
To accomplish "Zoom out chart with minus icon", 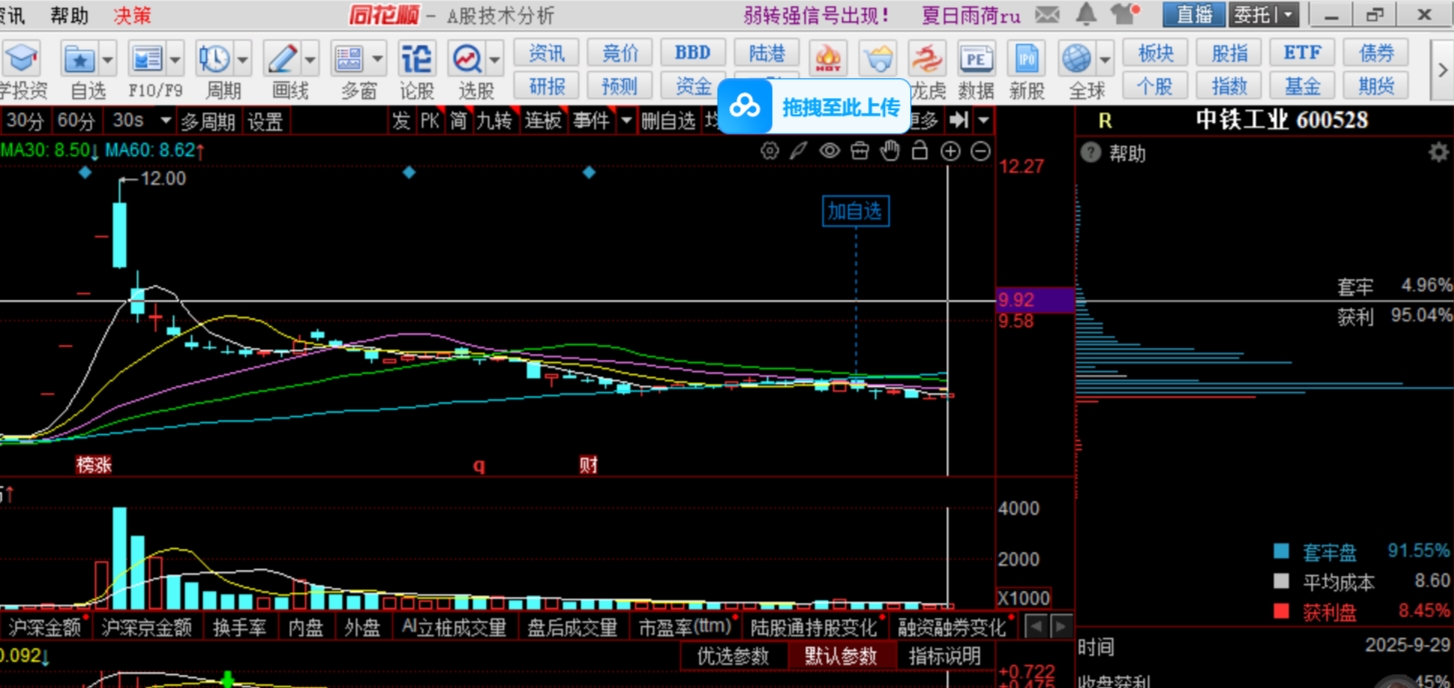I will [981, 151].
